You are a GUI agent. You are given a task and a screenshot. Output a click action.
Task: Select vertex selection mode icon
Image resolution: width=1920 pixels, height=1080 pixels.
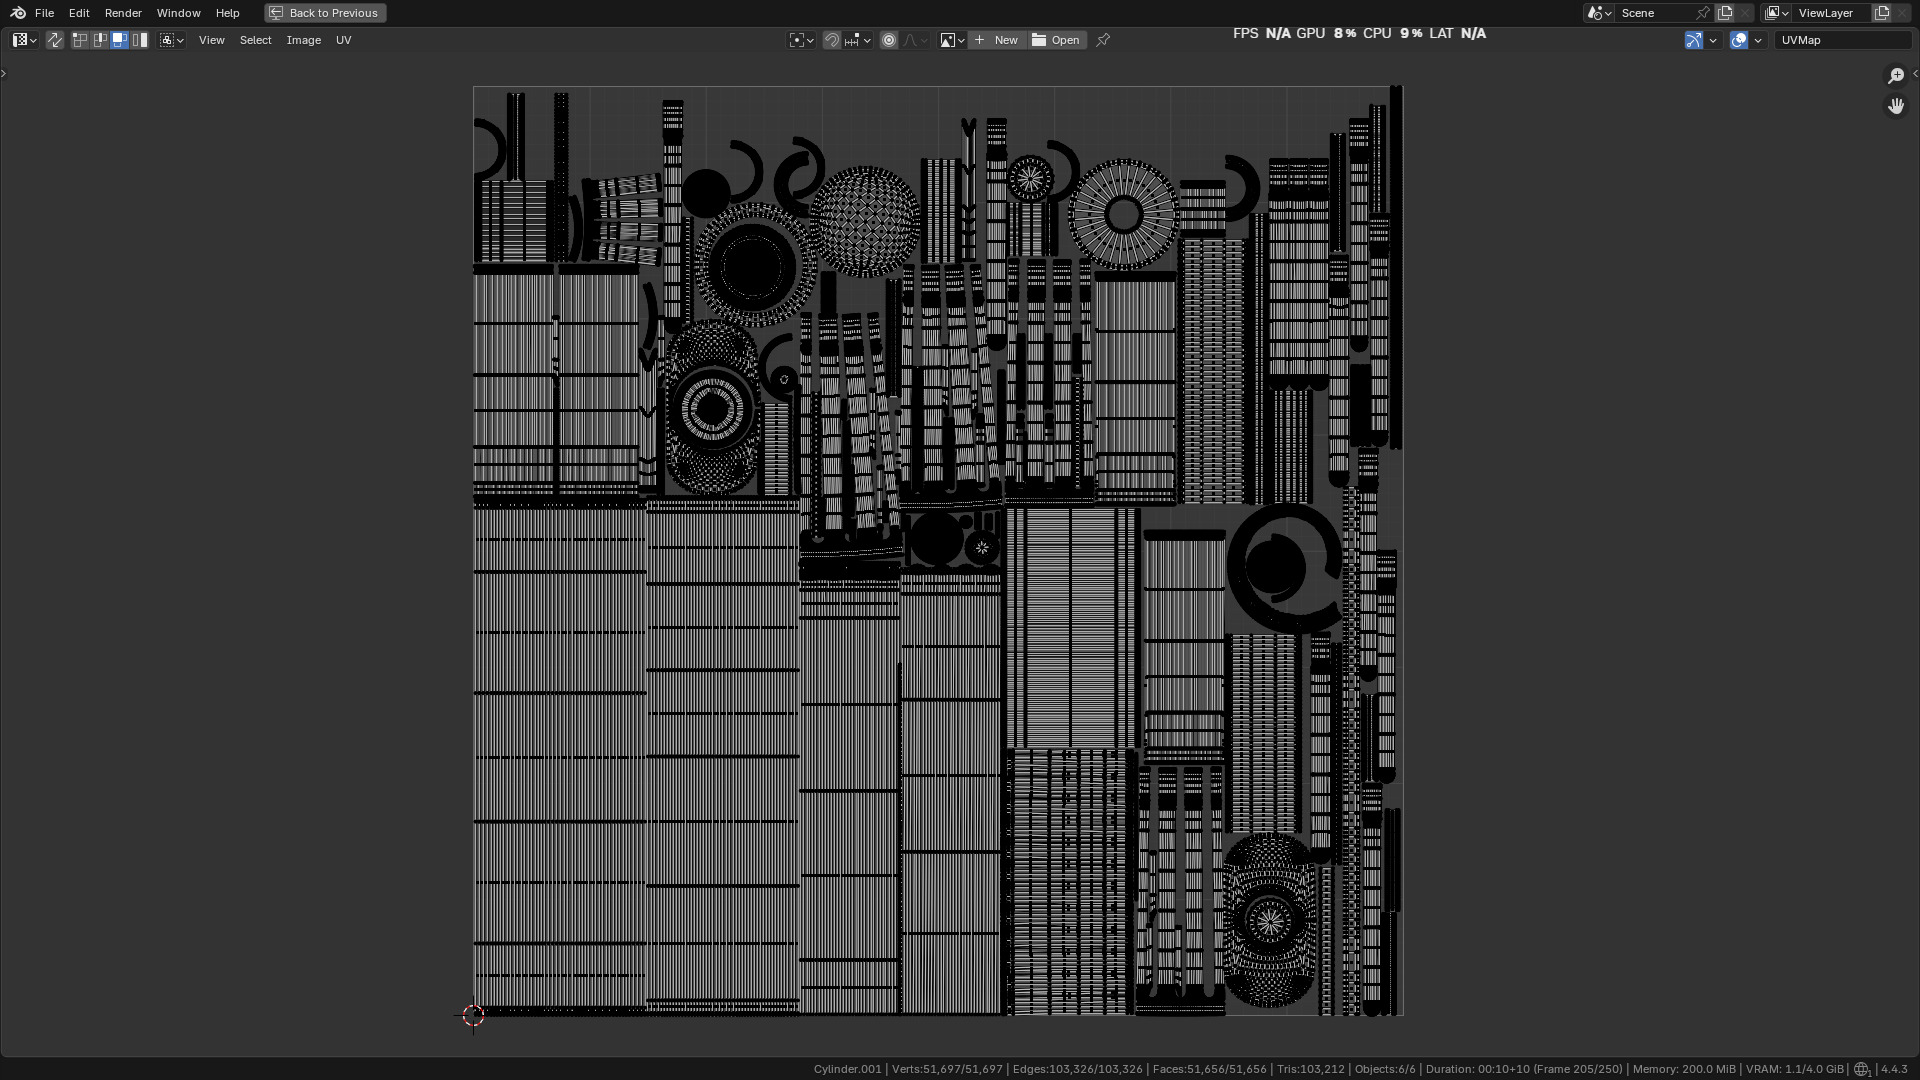pos(80,40)
